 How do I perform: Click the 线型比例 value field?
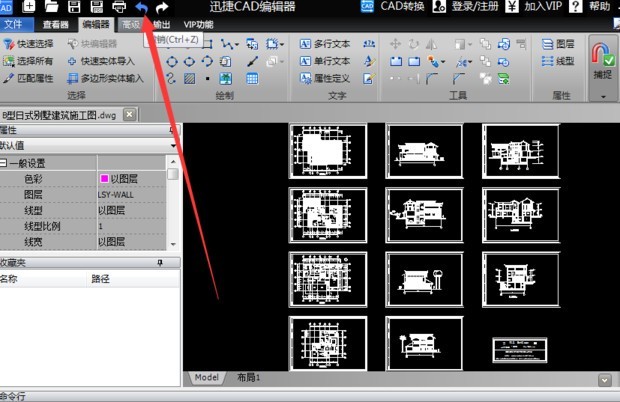pos(131,226)
